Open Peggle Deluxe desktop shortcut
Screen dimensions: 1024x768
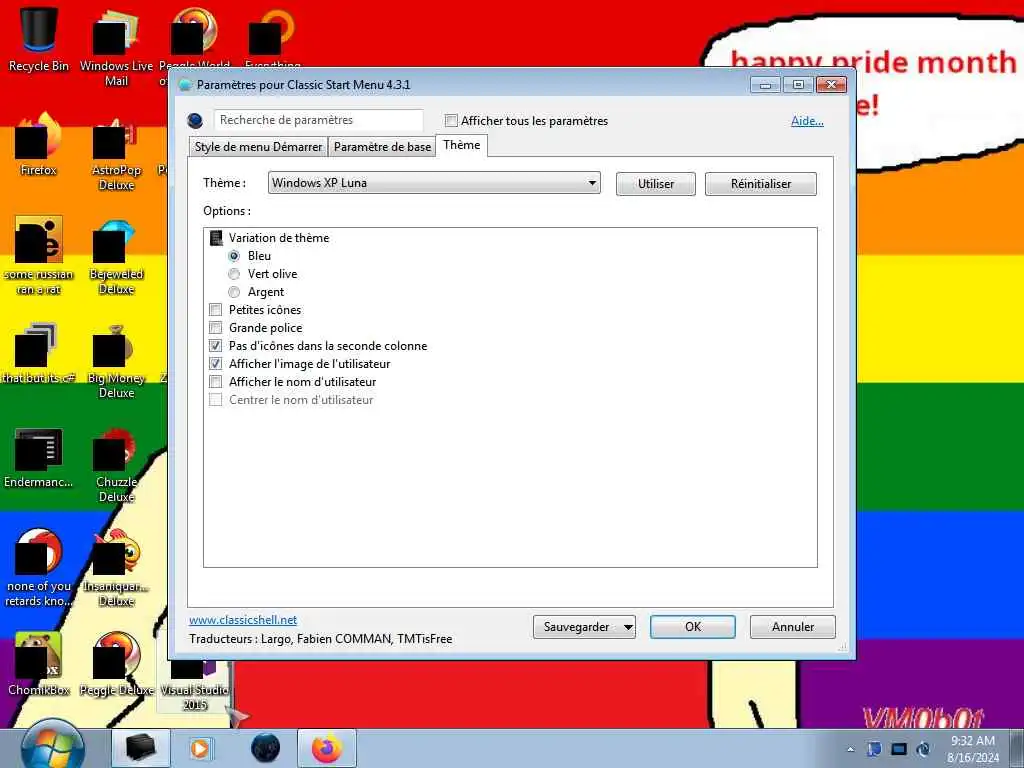point(116,664)
